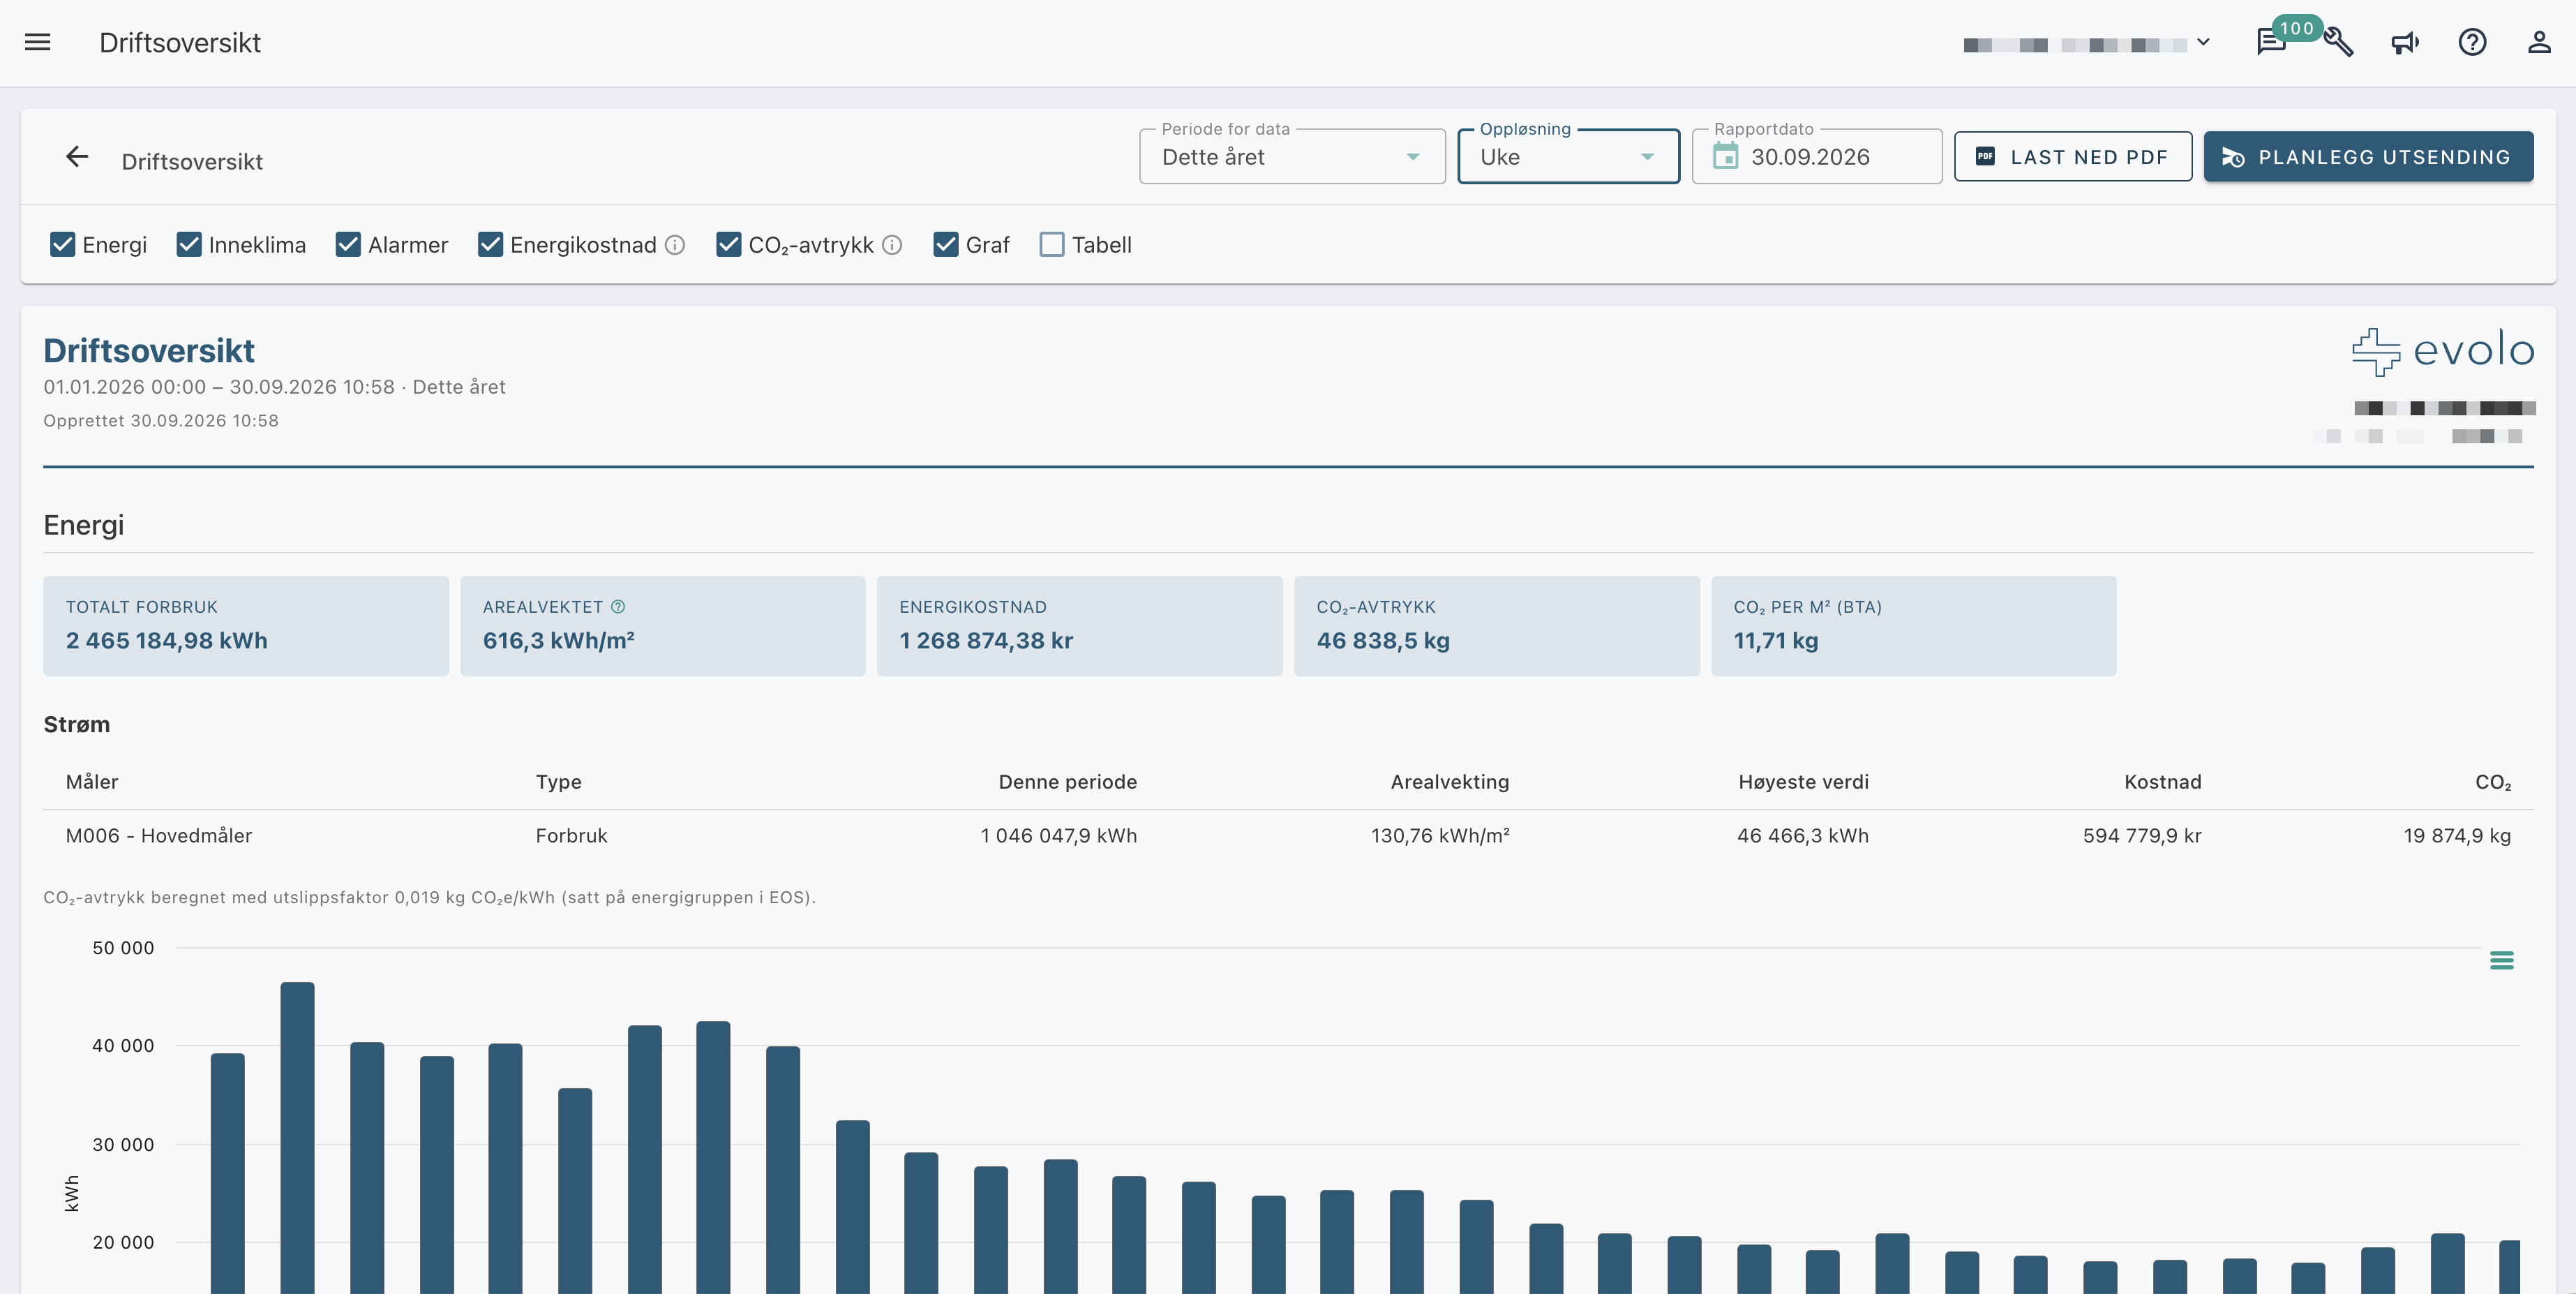This screenshot has width=2576, height=1294.
Task: Disable the Graf checkbox
Action: pos(946,244)
